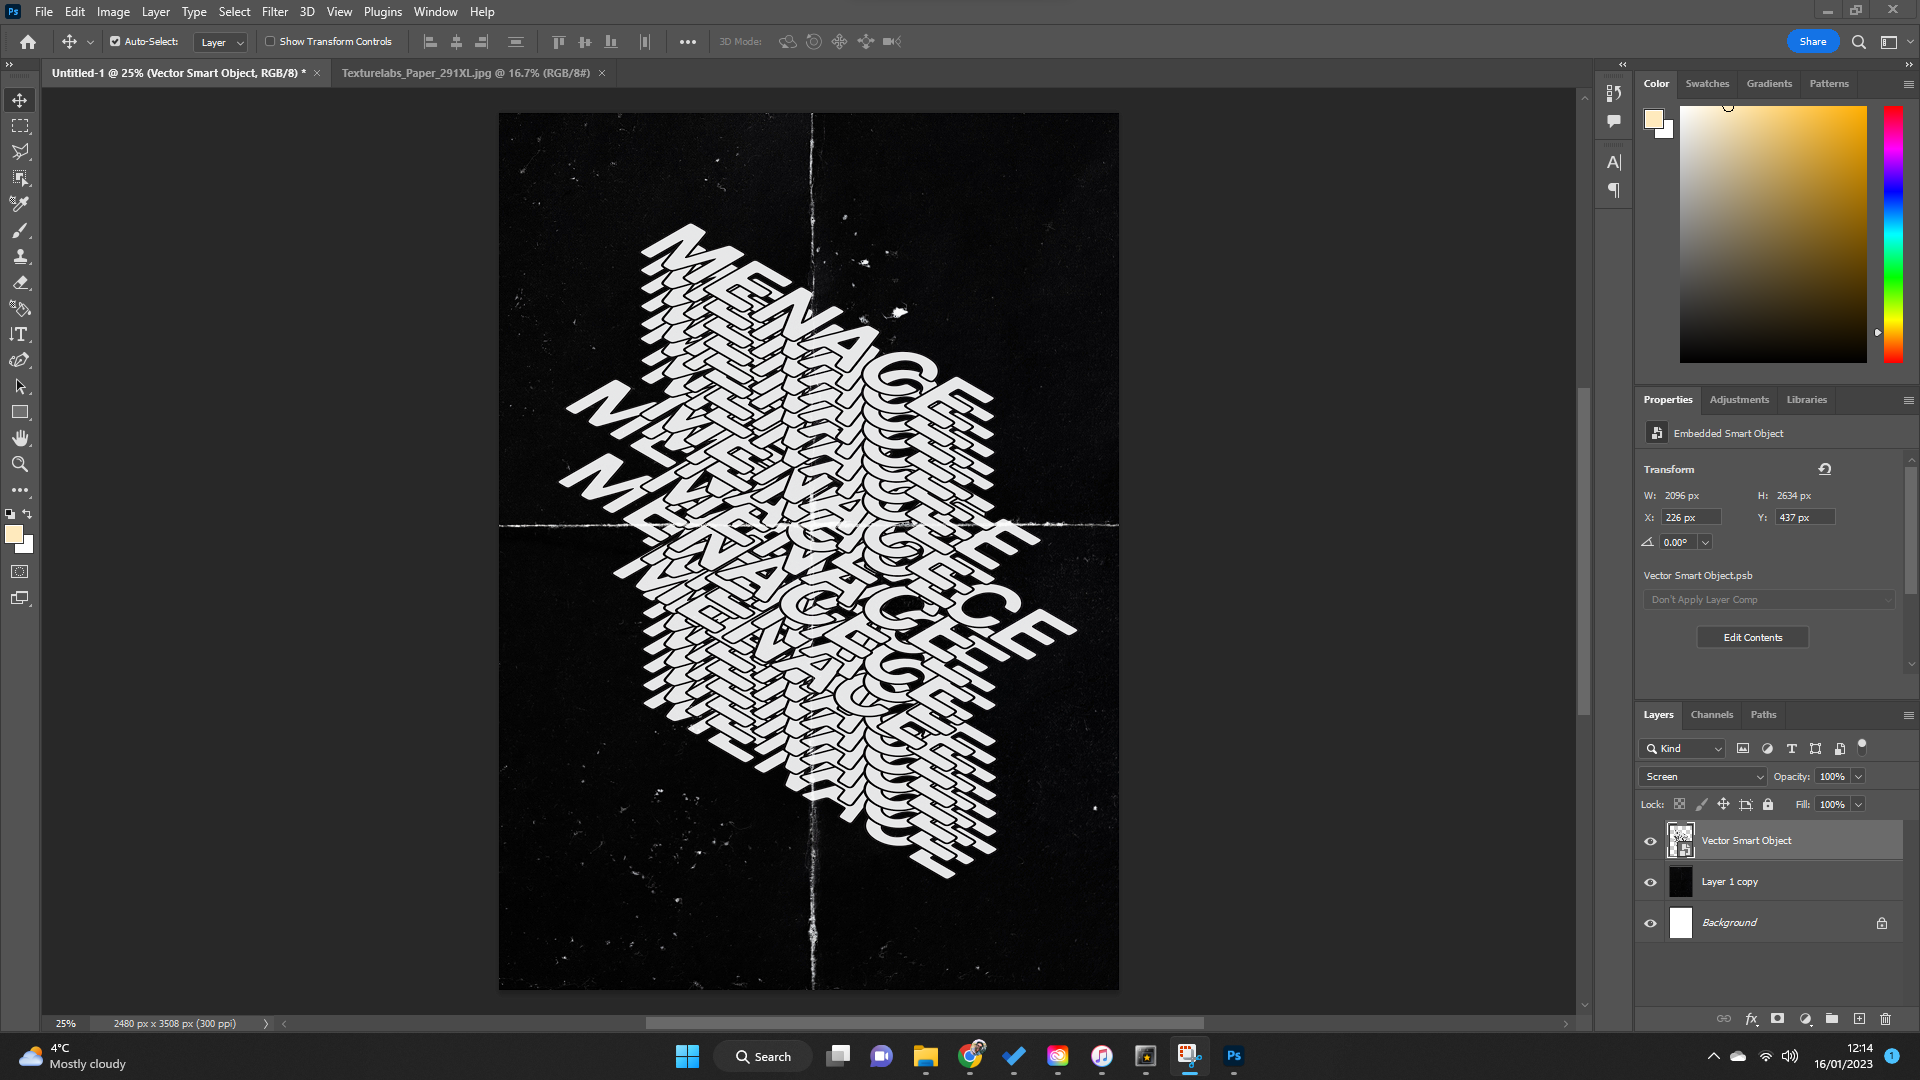Enable Show Transform Controls
Viewport: 1920px width, 1080px height.
[x=271, y=41]
